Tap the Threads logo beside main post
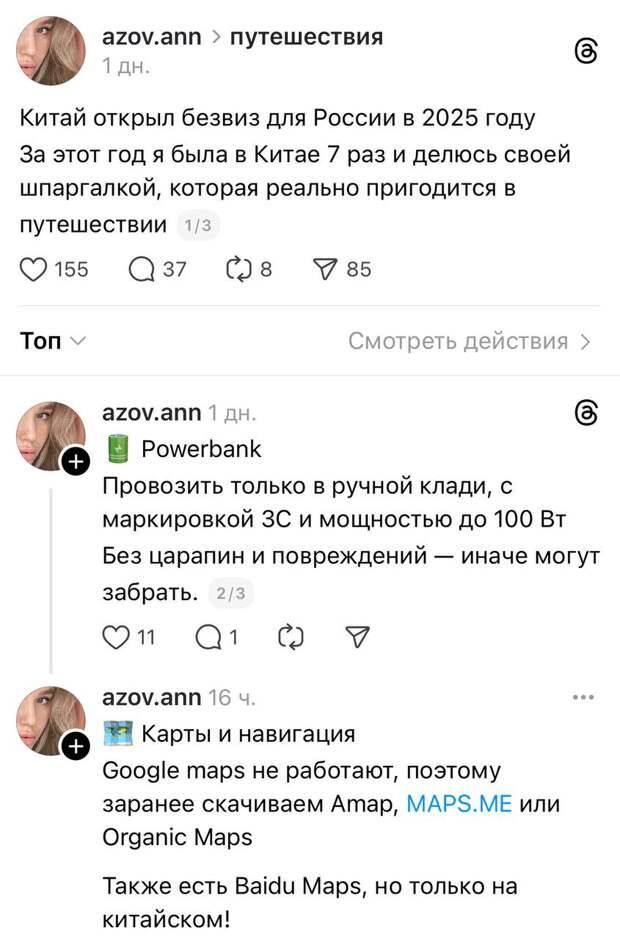The image size is (620, 939). (x=587, y=52)
